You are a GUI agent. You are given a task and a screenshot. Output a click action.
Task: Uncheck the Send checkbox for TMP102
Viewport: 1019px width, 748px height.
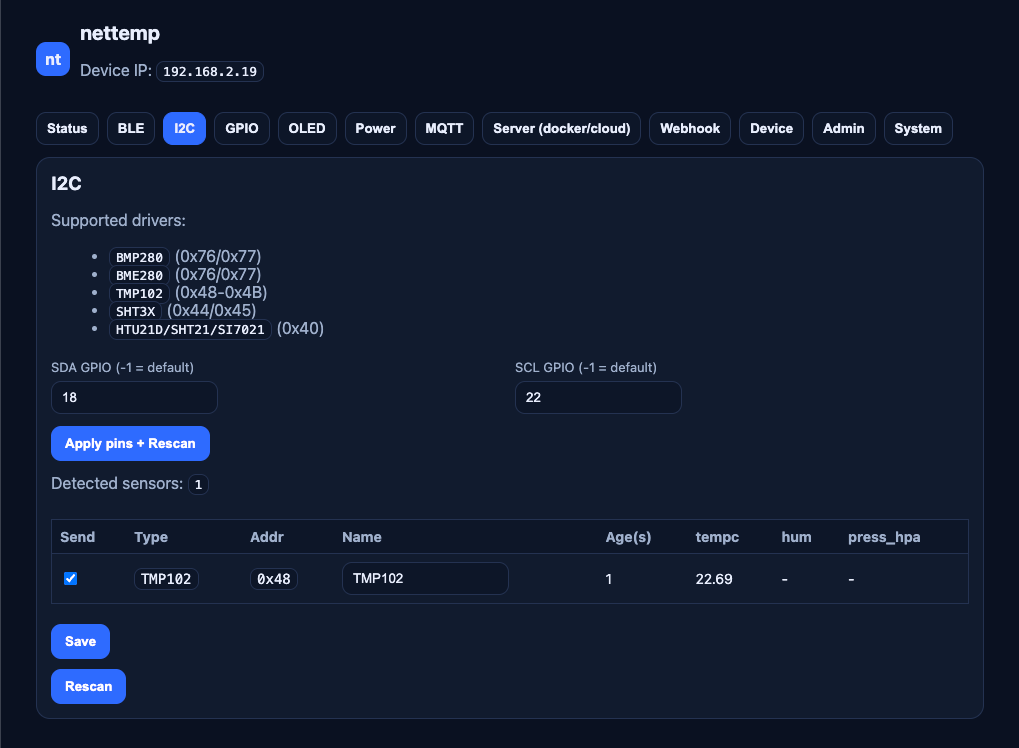[x=71, y=579]
